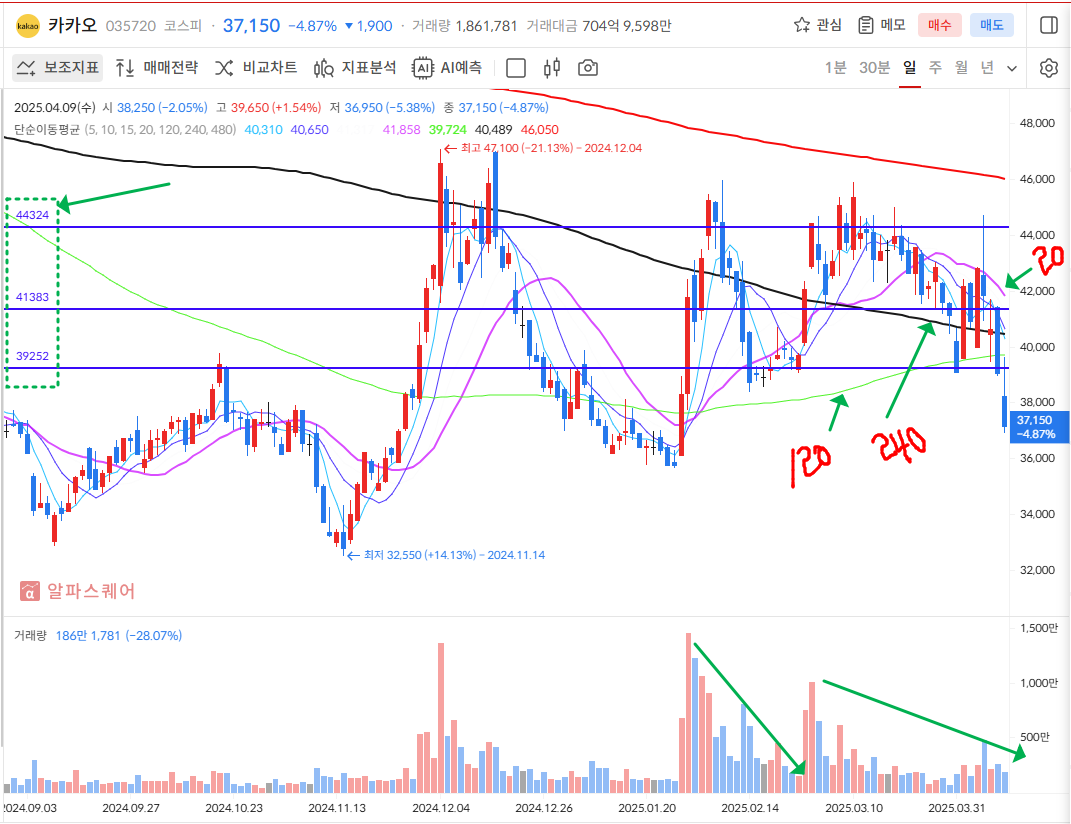1071x824 pixels.
Task: Open the memo note icon
Action: click(x=865, y=25)
